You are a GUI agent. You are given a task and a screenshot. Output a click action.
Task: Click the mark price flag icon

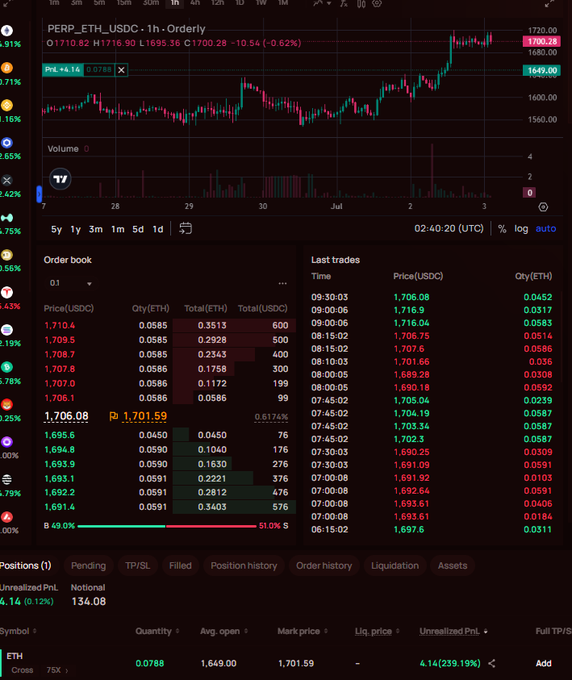pyautogui.click(x=114, y=416)
